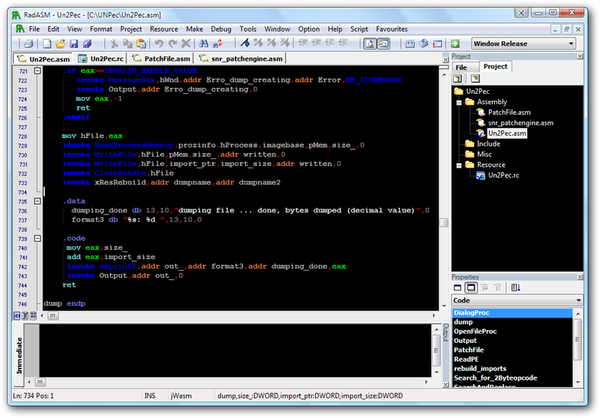This screenshot has height=418, width=600.
Task: Collapse the code block at line 721
Action: [x=38, y=70]
